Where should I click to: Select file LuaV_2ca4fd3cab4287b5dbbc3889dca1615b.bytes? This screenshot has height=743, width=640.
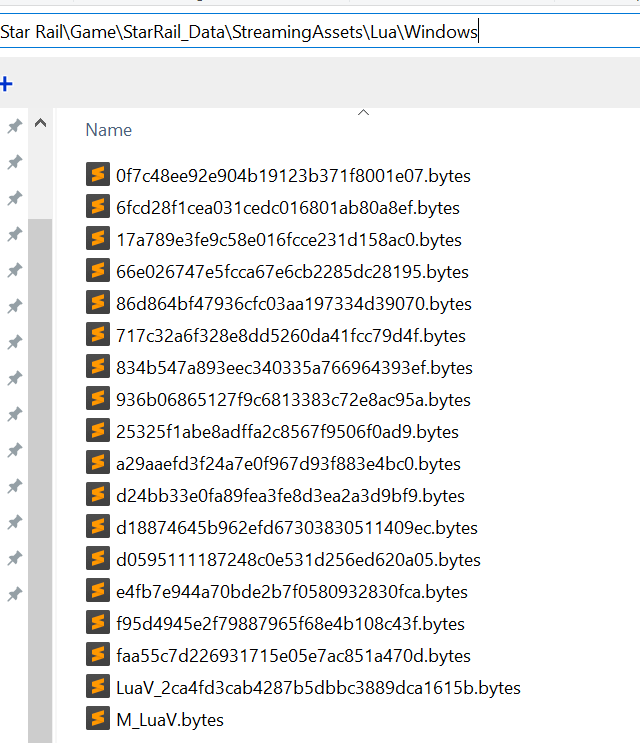tap(318, 688)
